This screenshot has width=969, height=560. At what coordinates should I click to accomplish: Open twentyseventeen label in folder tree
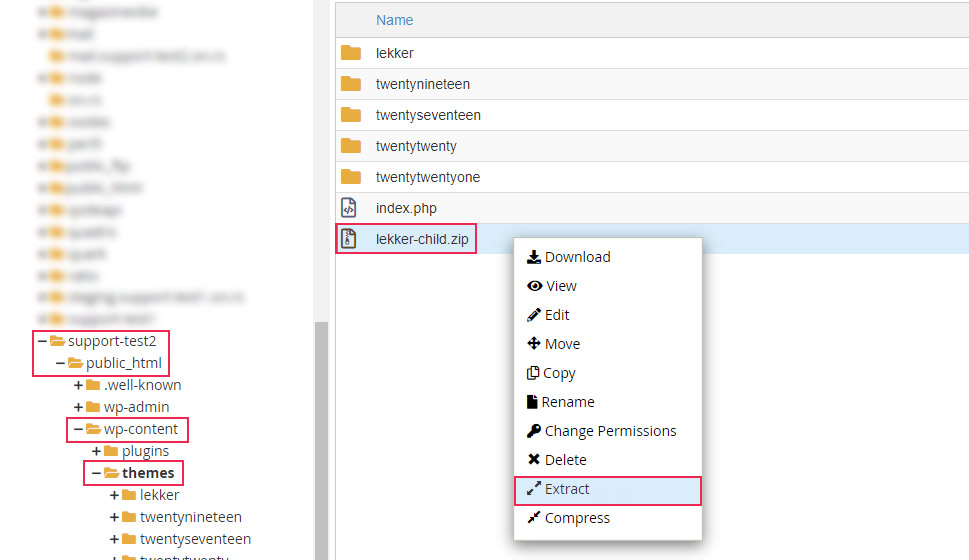coord(195,539)
